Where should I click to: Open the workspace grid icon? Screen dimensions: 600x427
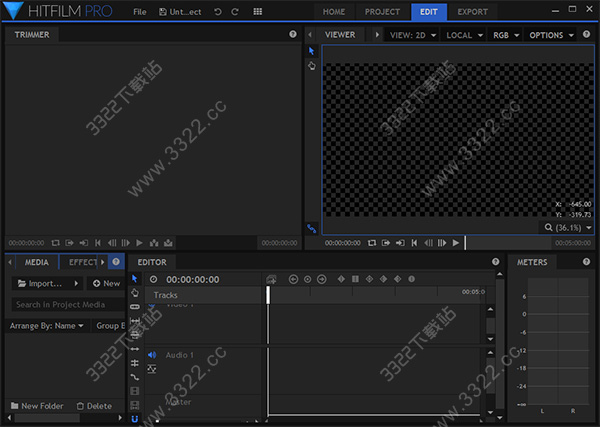[x=258, y=12]
